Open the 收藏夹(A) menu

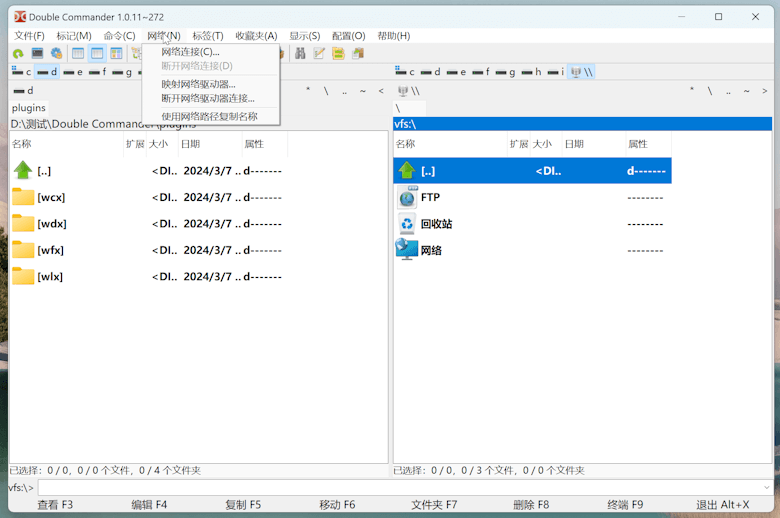tap(256, 36)
